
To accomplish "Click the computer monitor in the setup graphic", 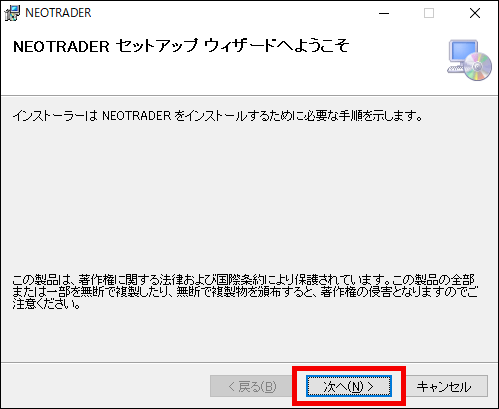I will (462, 53).
